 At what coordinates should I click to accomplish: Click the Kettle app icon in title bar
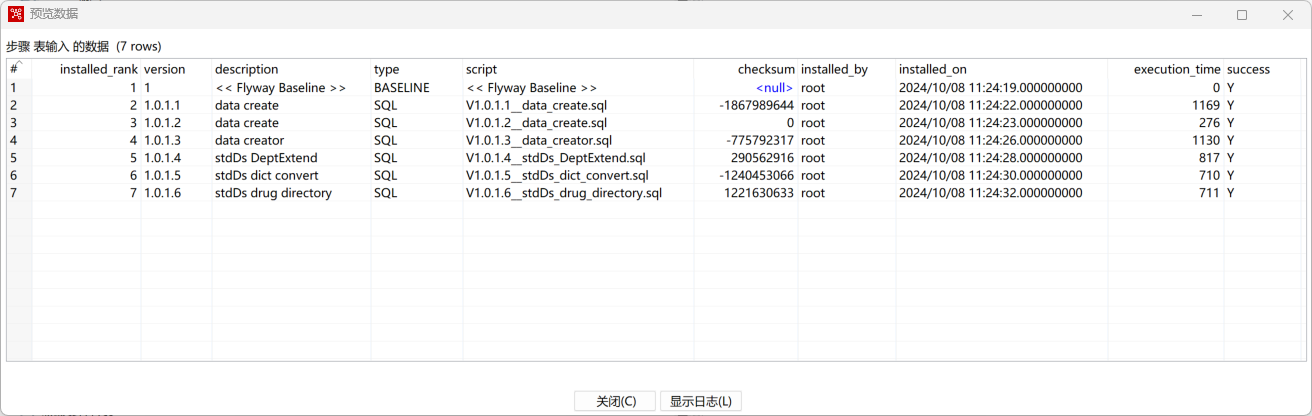(17, 14)
